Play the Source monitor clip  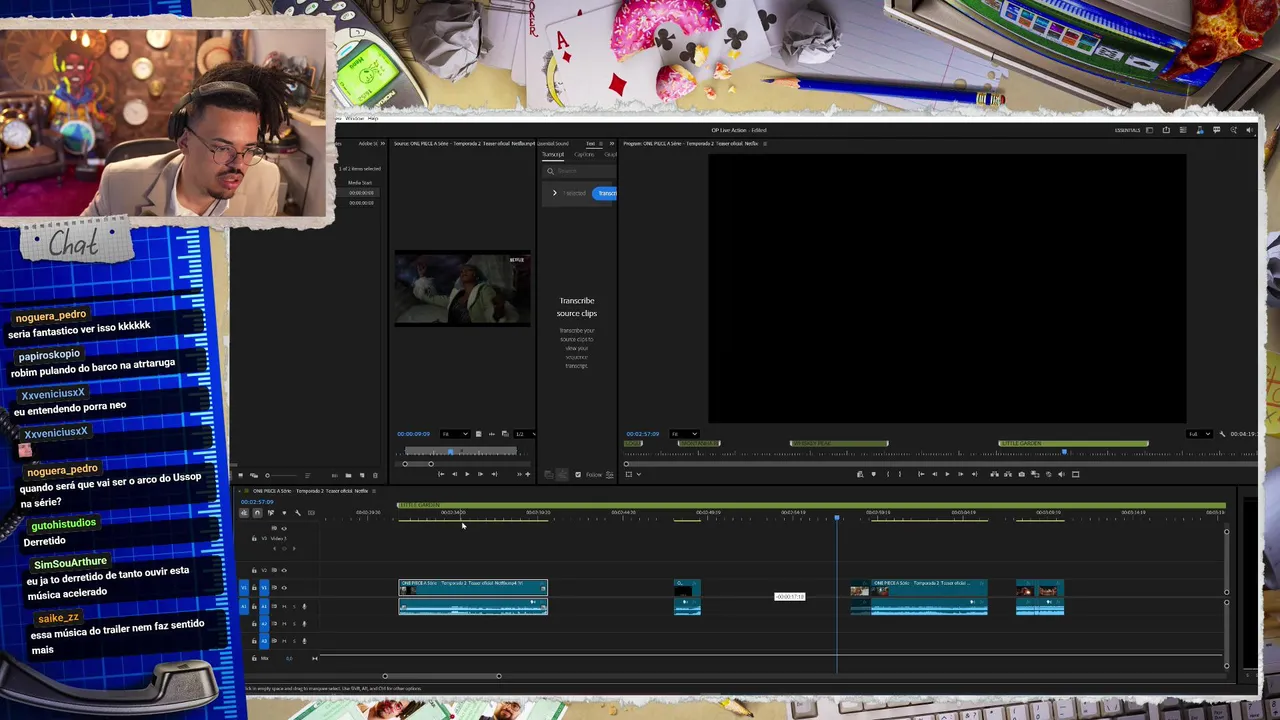point(467,474)
